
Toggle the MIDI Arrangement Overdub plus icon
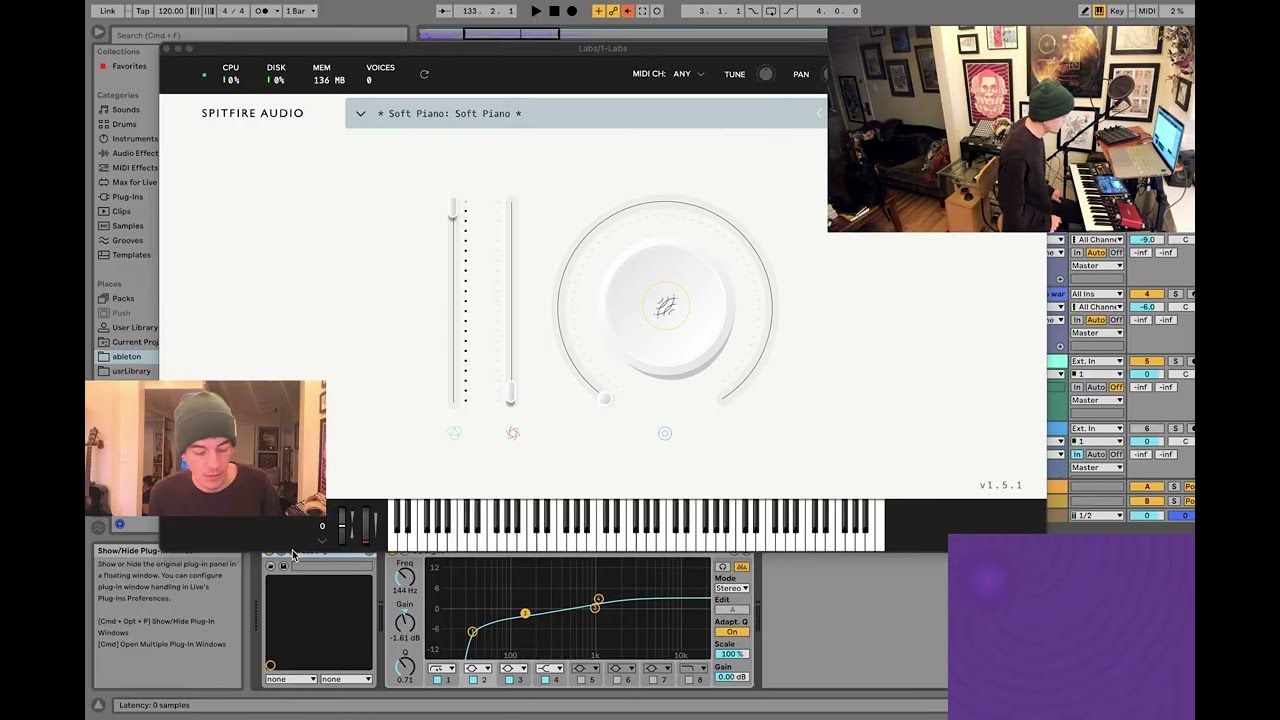click(598, 11)
